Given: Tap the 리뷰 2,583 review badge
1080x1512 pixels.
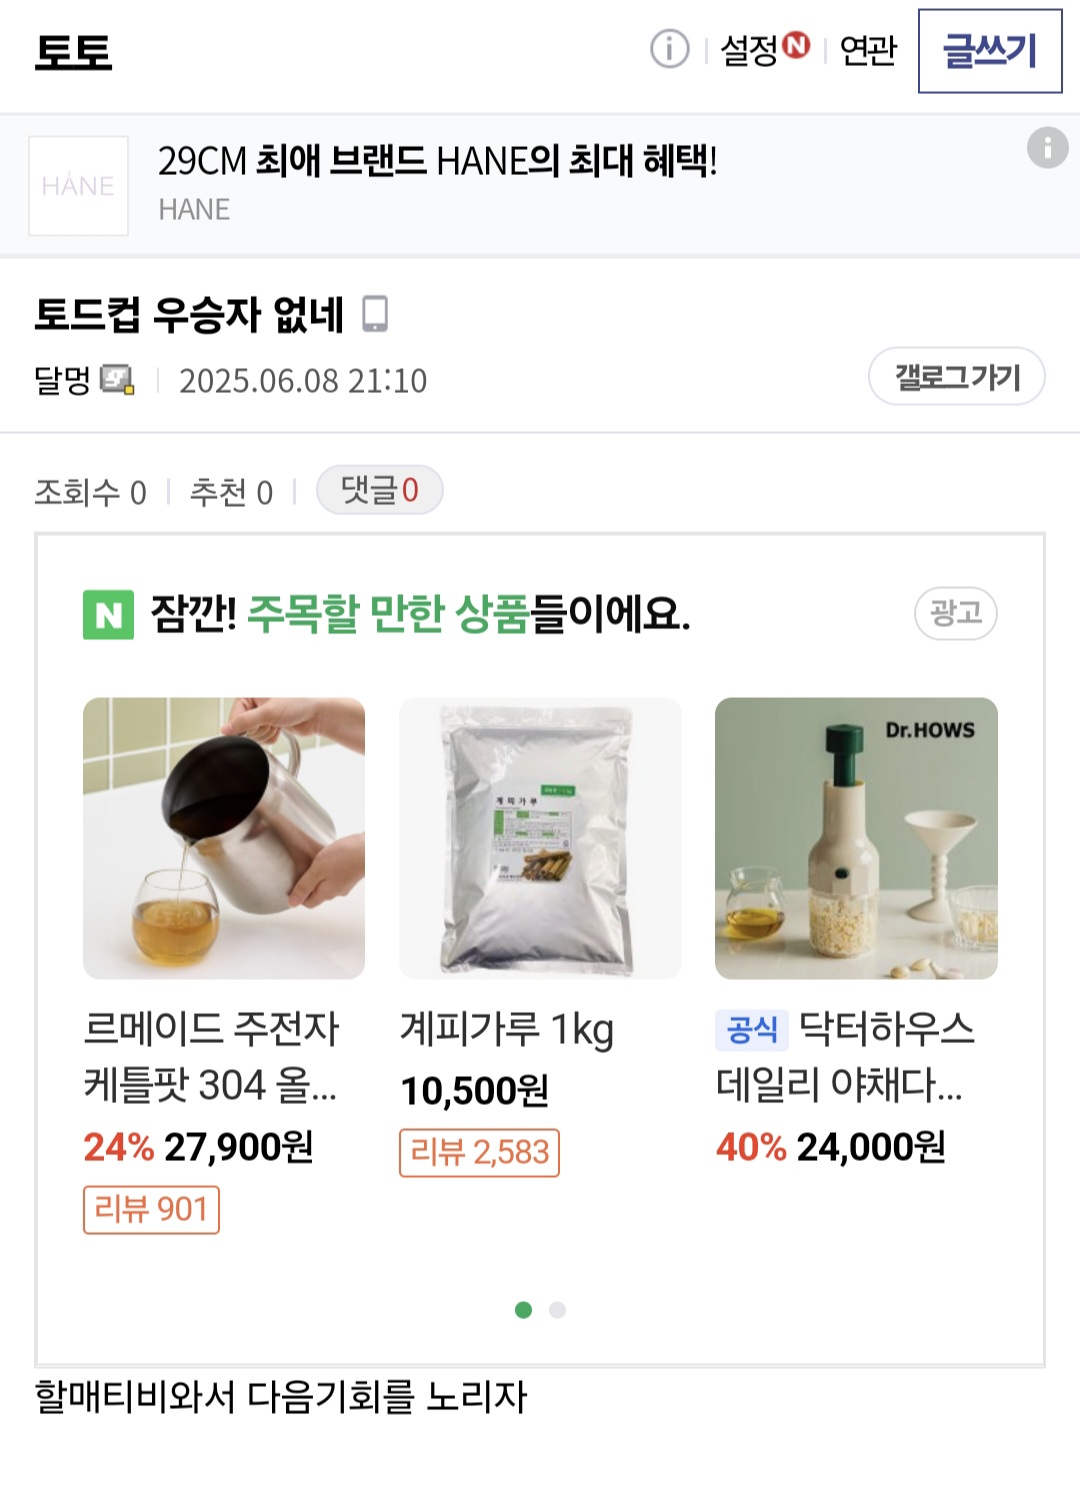Looking at the screenshot, I should (x=479, y=1152).
